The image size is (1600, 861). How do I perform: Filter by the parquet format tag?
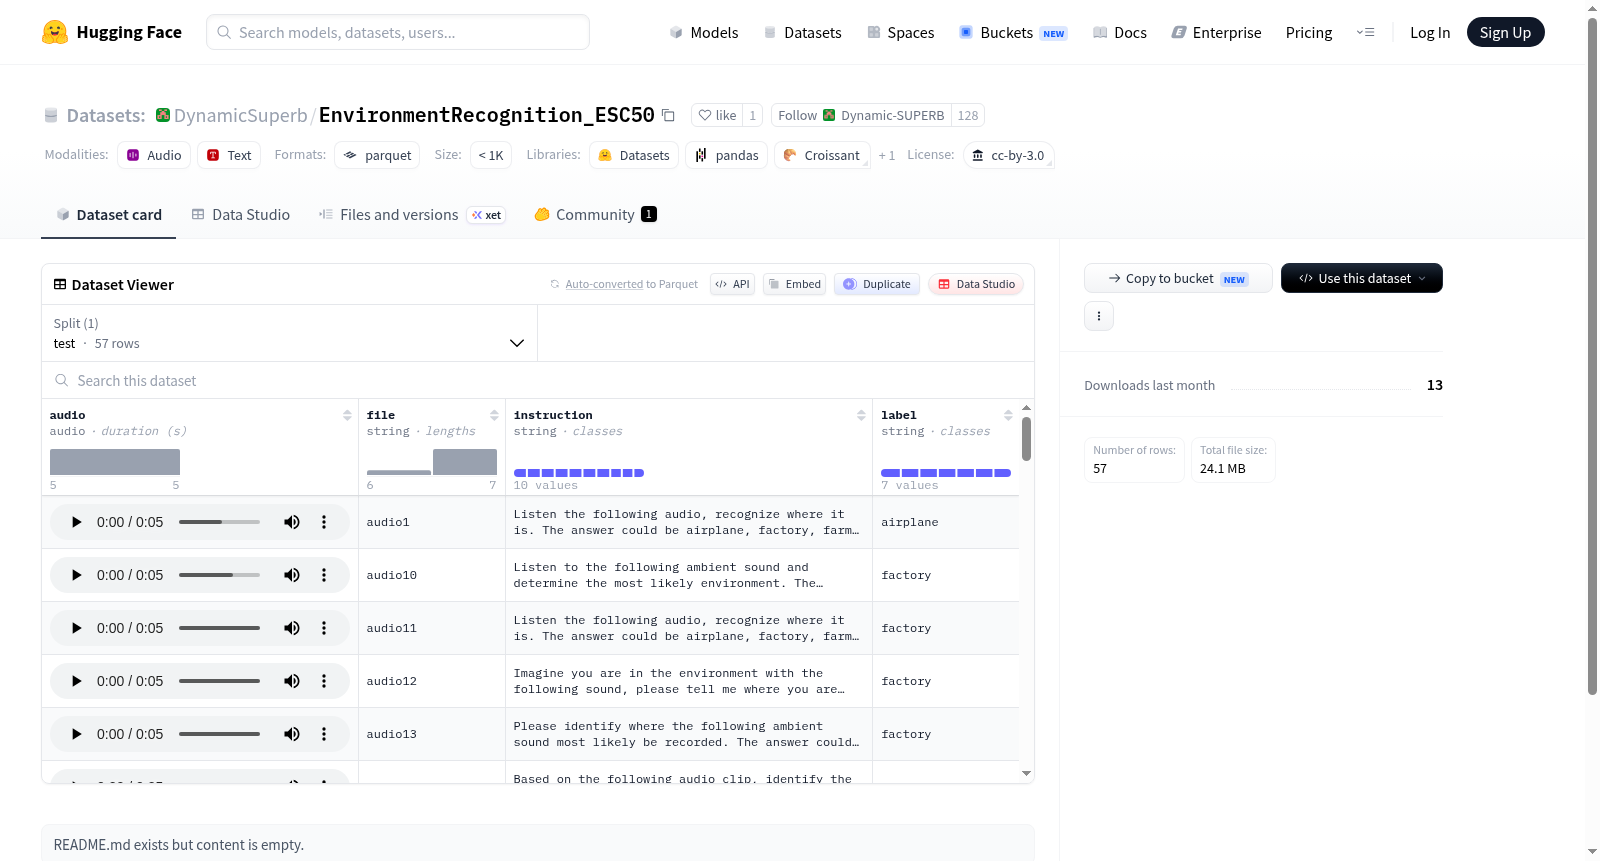point(377,155)
